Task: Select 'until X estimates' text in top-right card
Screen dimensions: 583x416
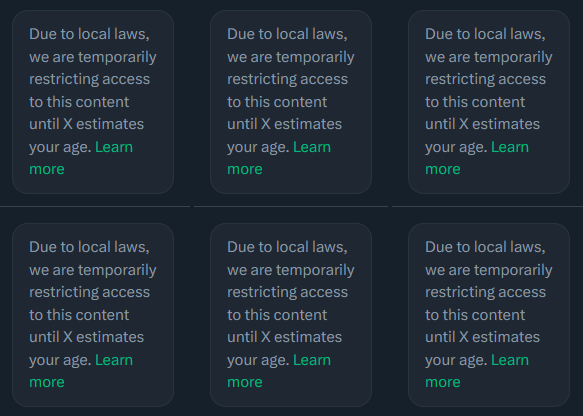Action: pyautogui.click(x=482, y=124)
